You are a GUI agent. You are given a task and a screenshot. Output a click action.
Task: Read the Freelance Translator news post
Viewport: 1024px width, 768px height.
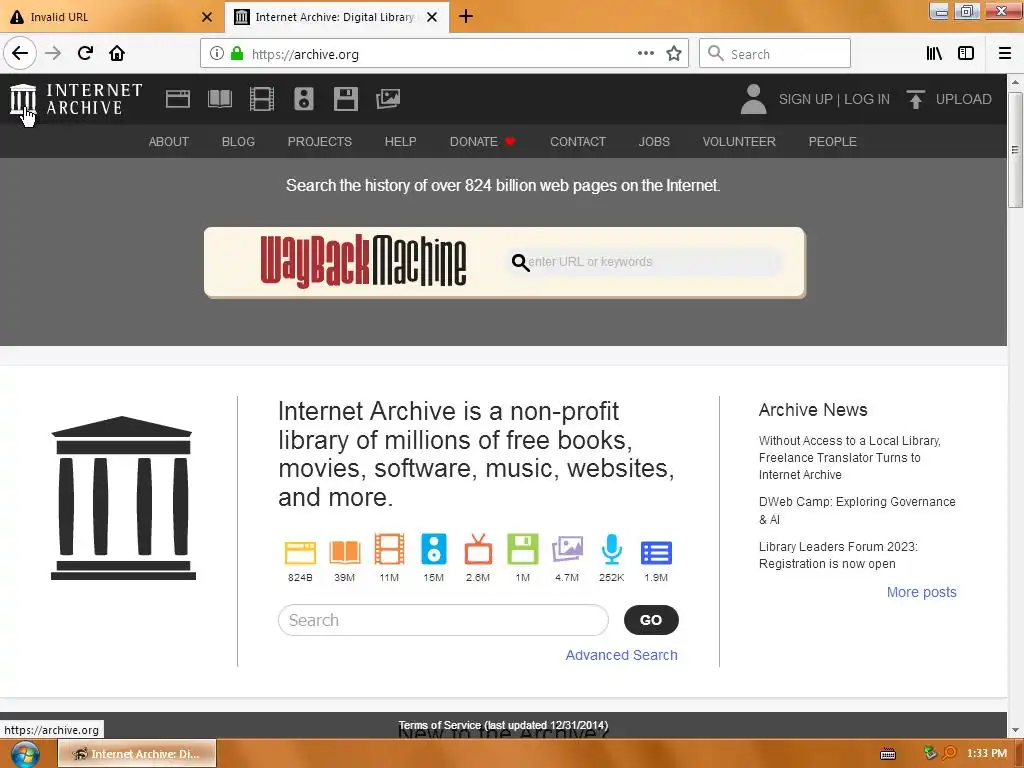850,458
